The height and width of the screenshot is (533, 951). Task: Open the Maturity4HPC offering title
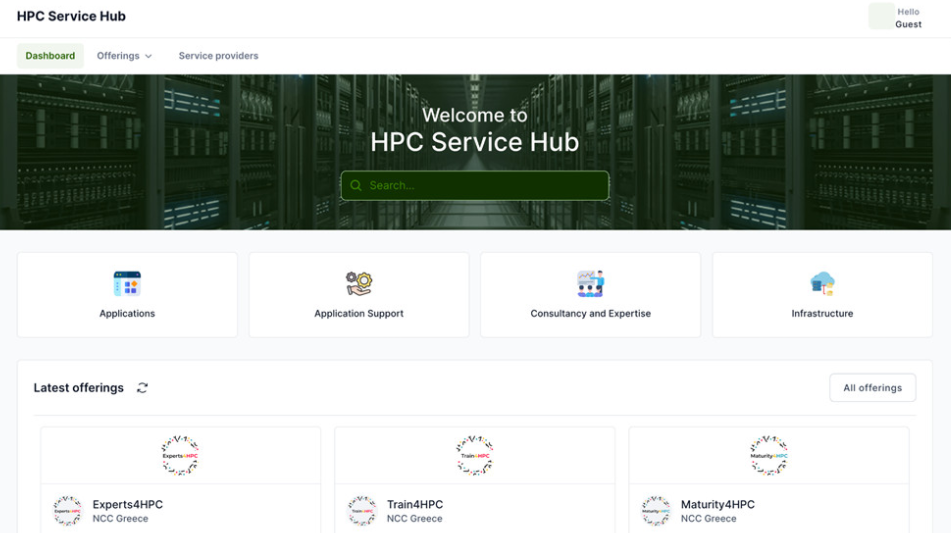pyautogui.click(x=717, y=505)
